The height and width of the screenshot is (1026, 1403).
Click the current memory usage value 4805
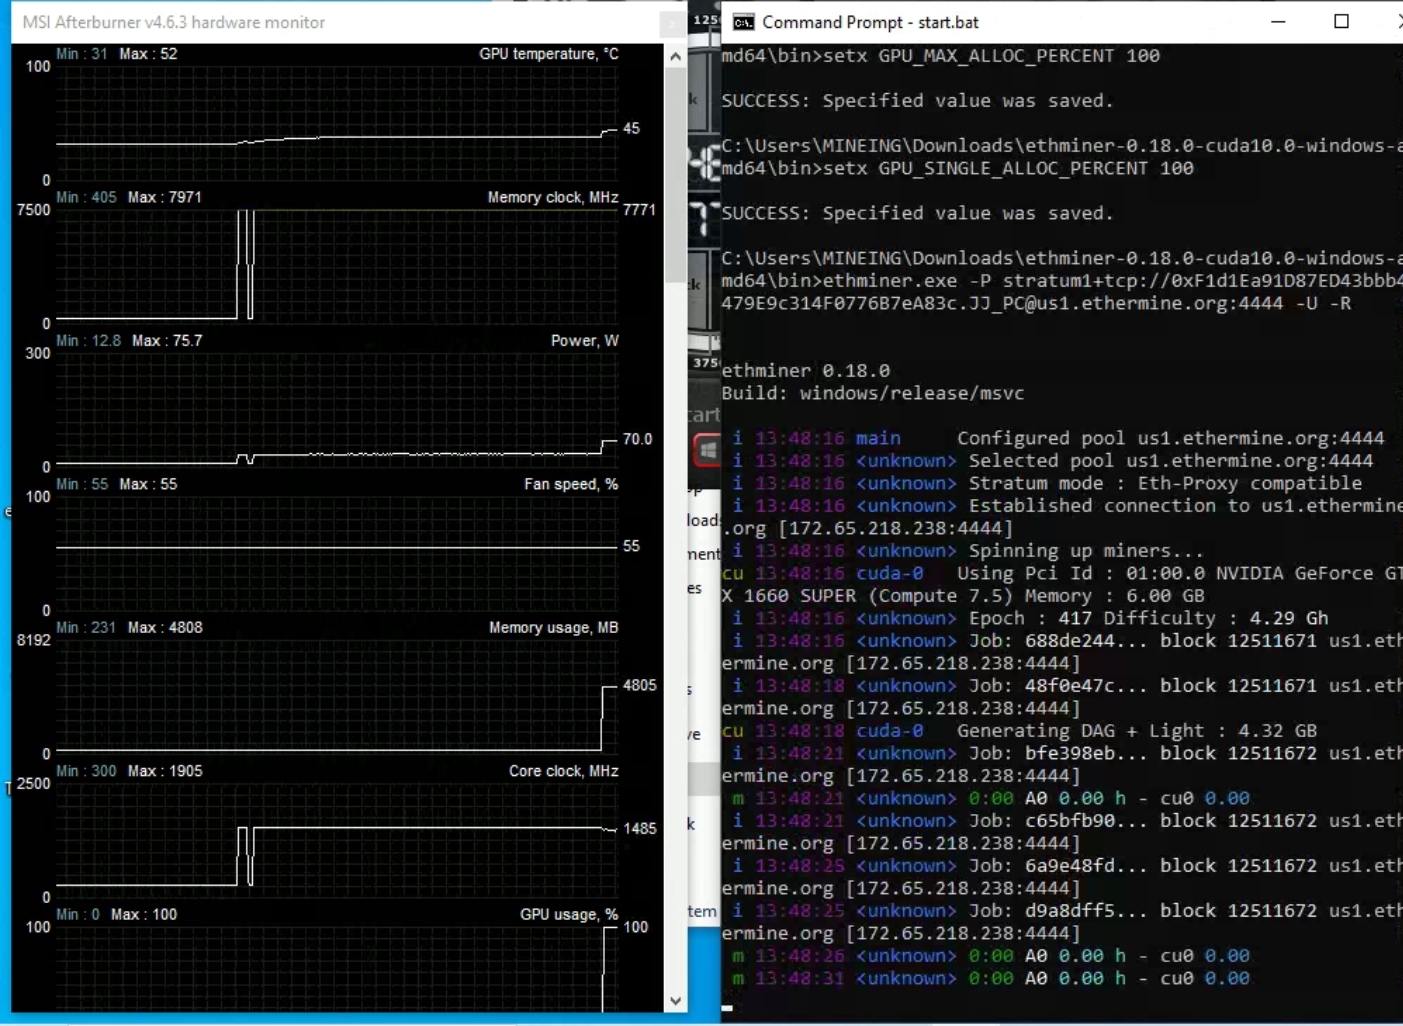(639, 686)
